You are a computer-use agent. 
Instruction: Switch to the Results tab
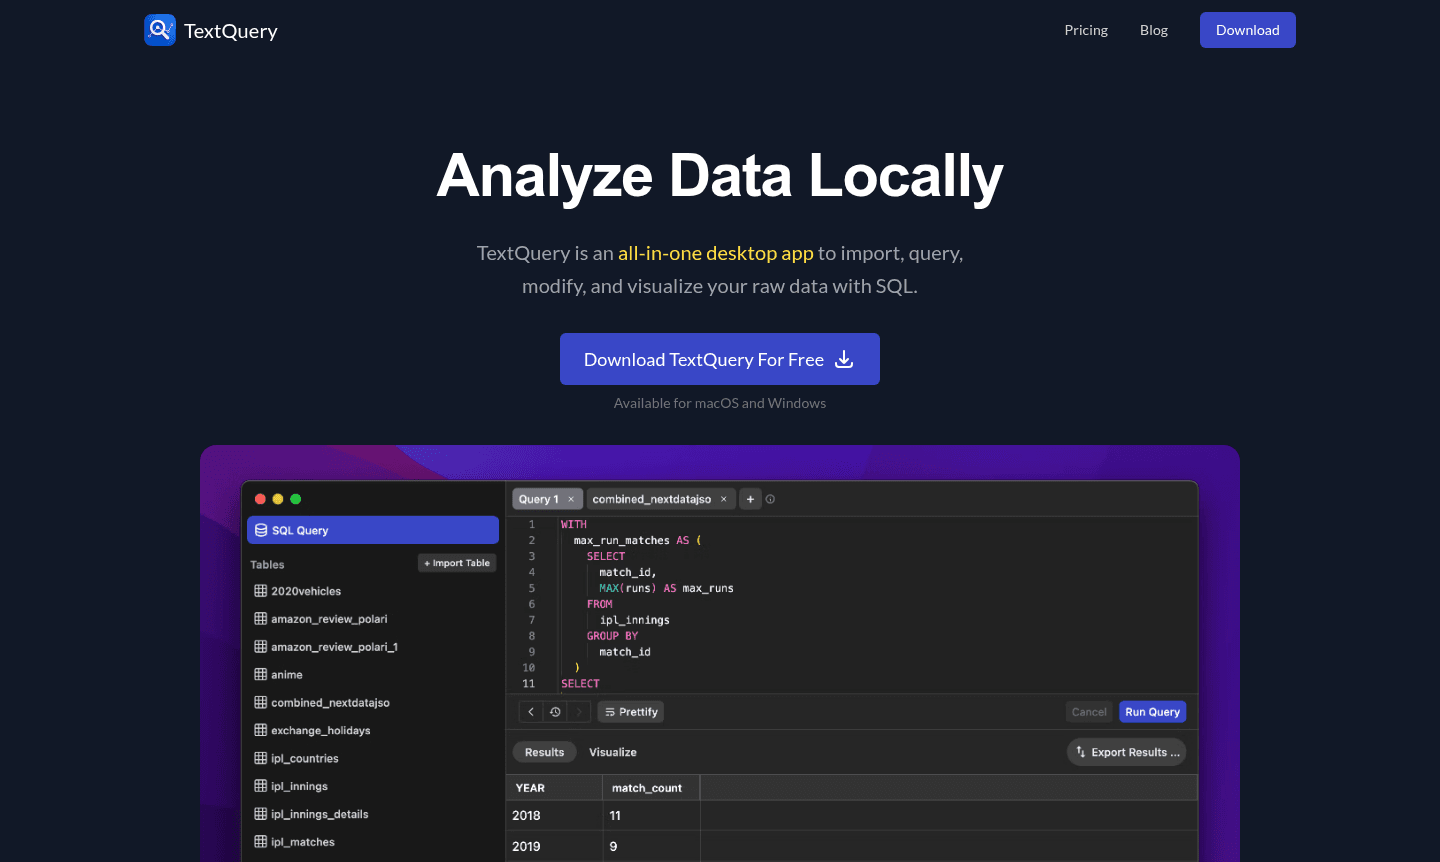point(544,751)
